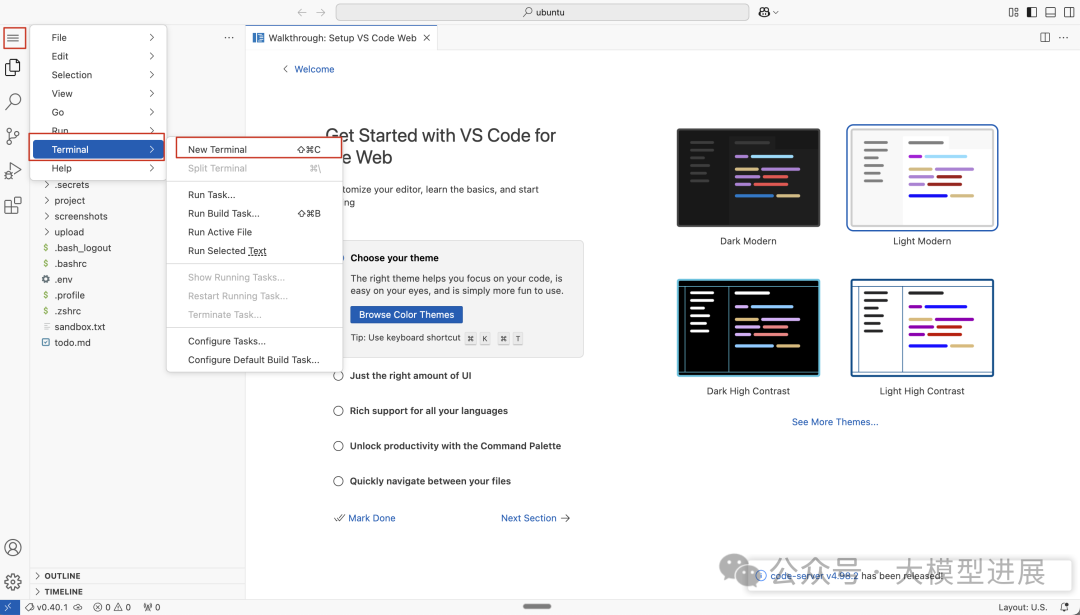Click the Split Editor Right icon
The height and width of the screenshot is (615, 1080).
pos(1045,38)
